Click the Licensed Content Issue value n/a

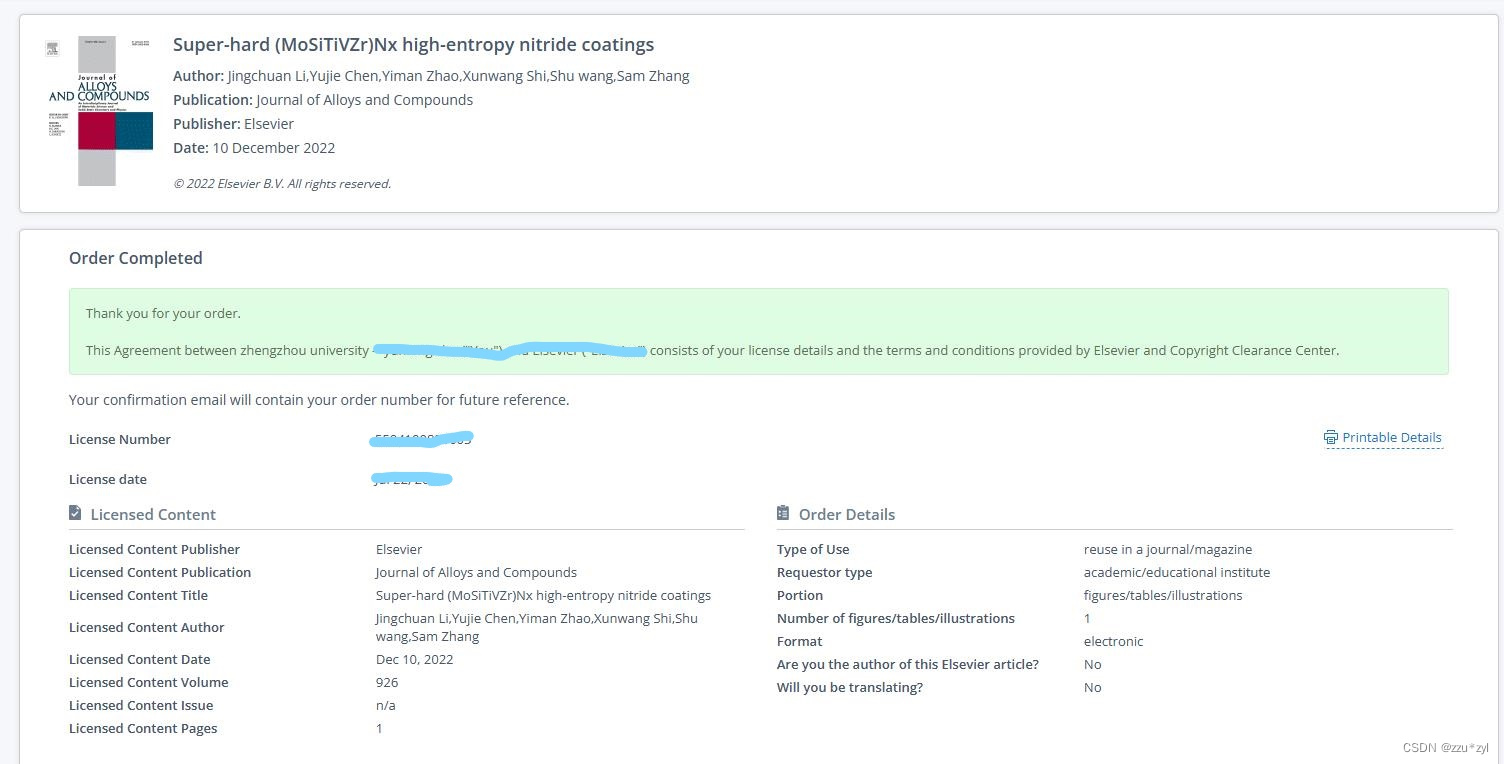click(386, 705)
